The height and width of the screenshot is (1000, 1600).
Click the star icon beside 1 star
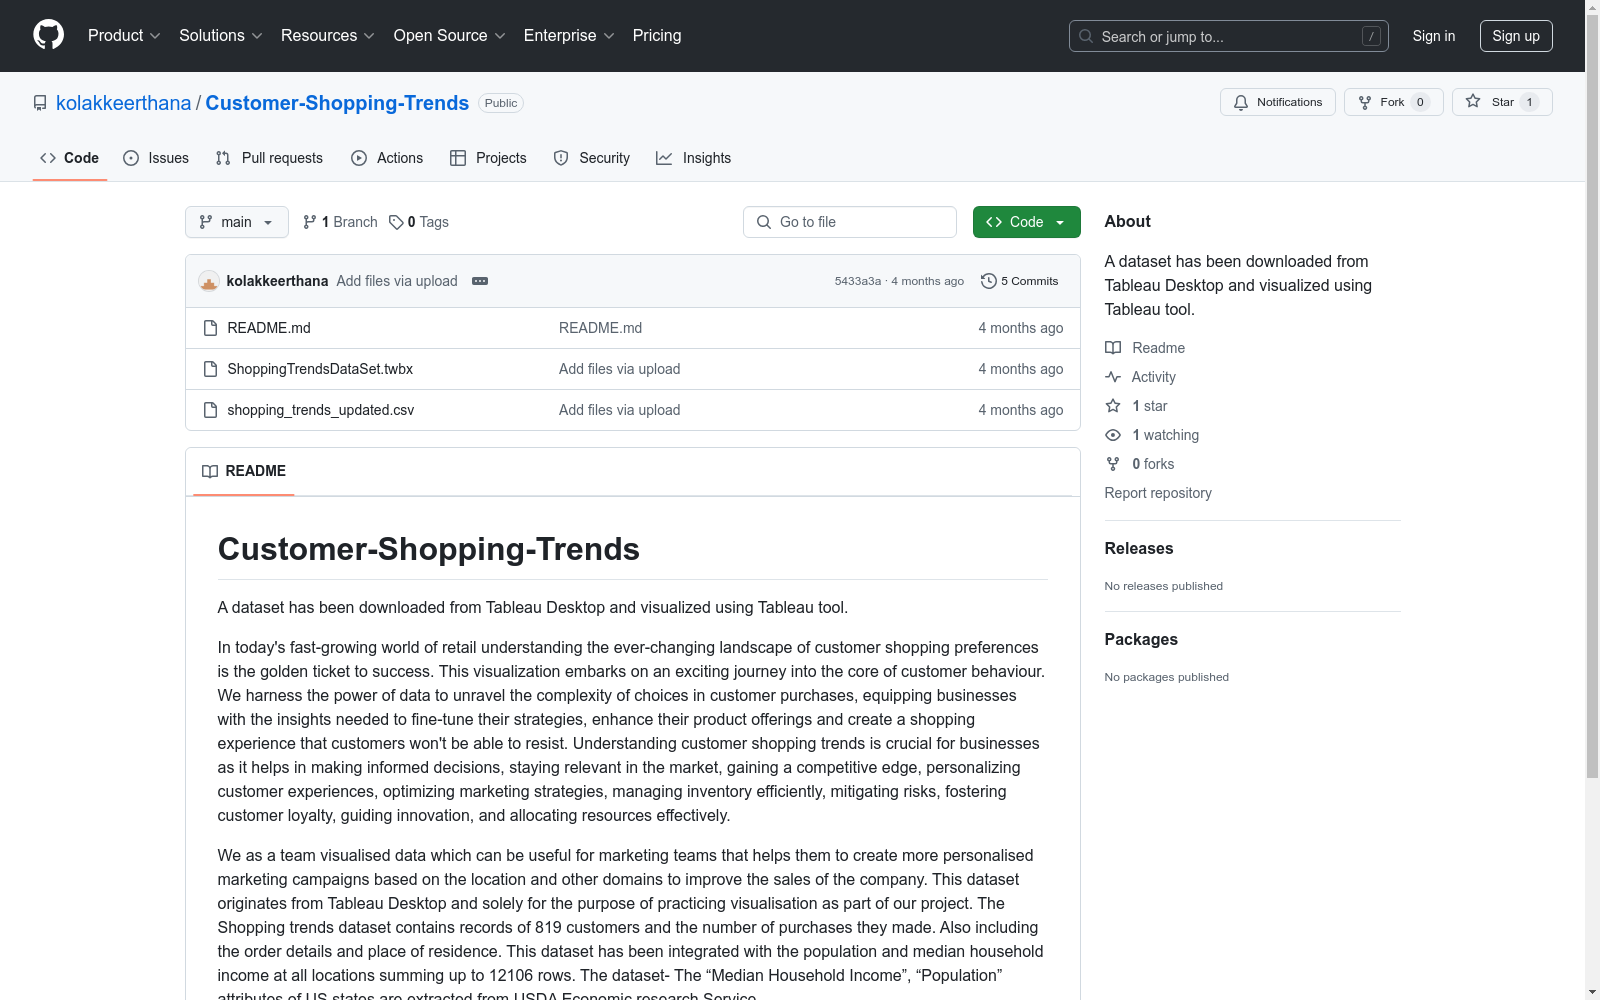coord(1113,406)
